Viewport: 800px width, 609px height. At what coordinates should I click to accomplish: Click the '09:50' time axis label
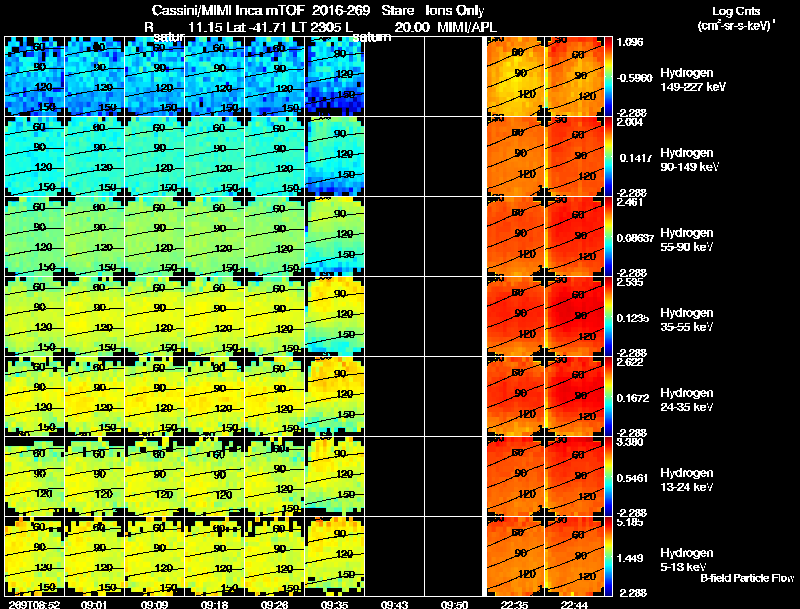coord(454,604)
